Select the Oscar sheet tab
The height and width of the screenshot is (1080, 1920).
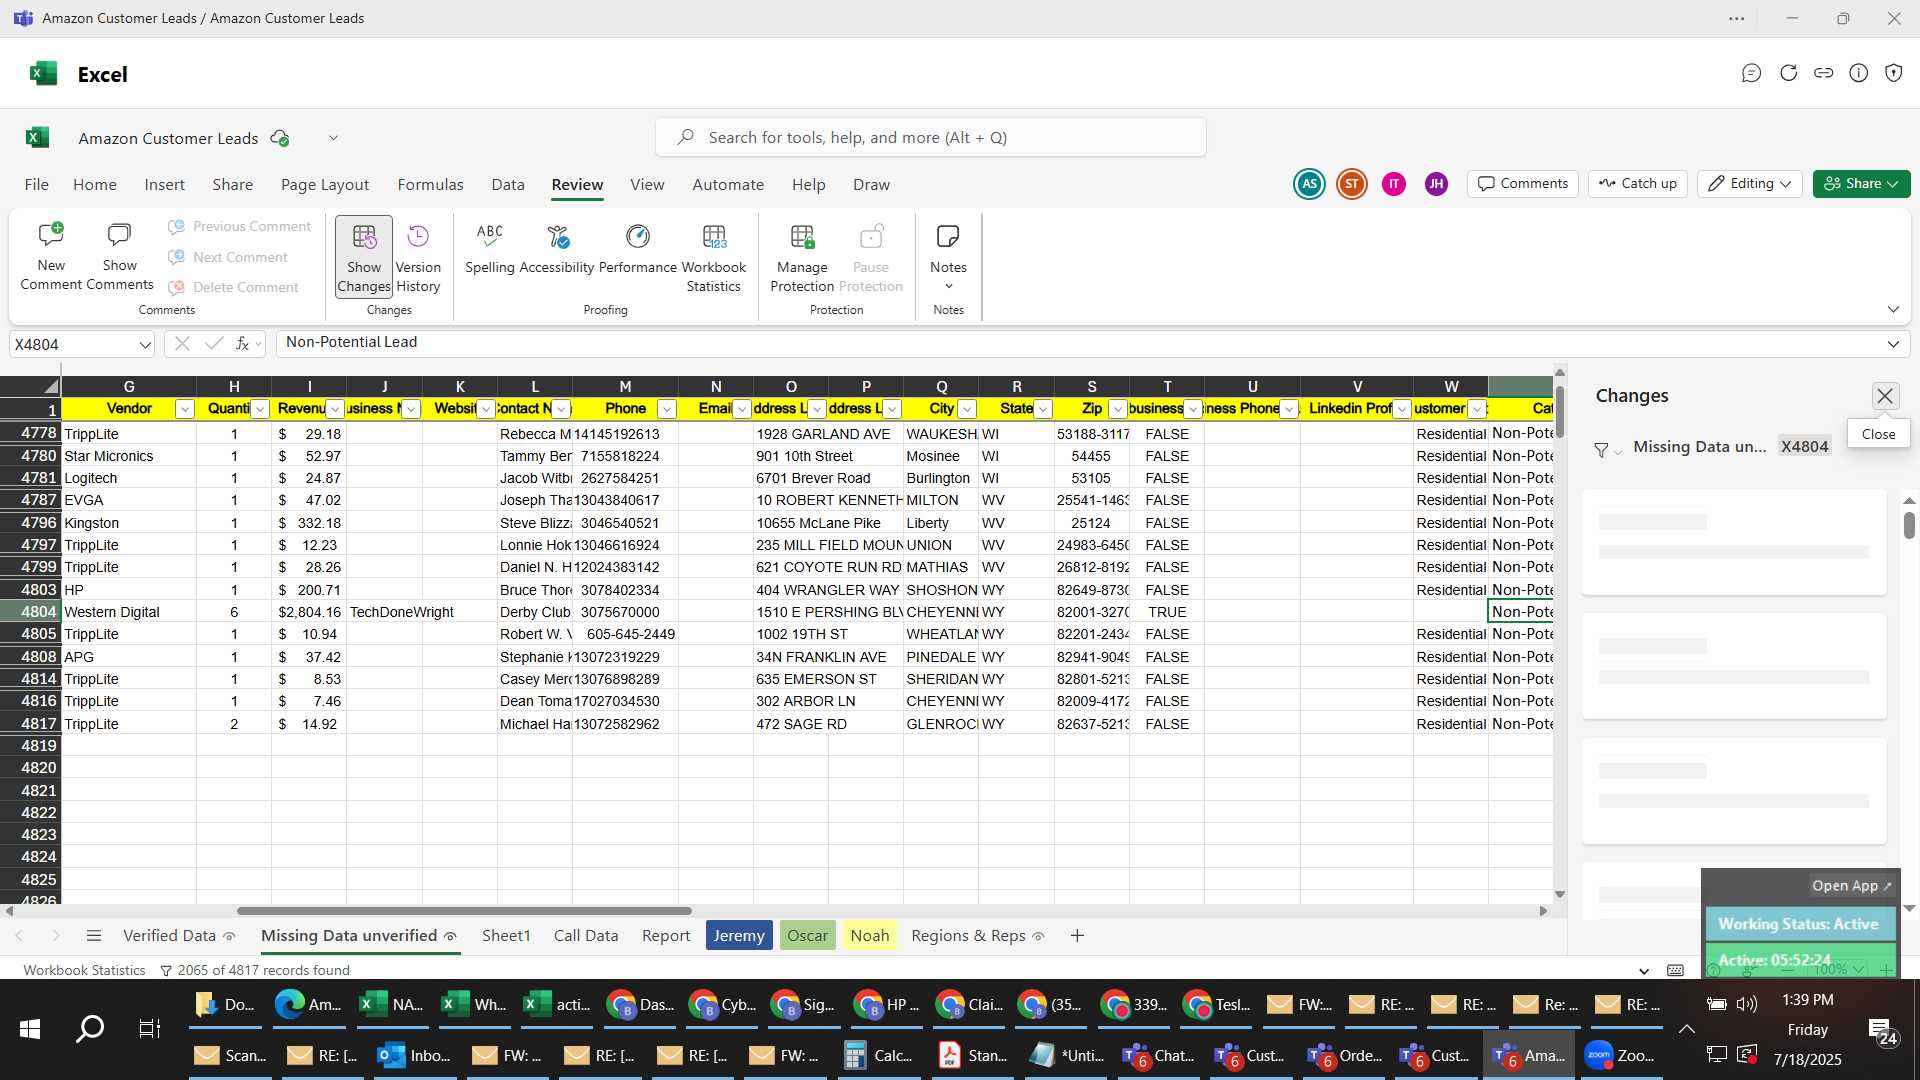click(807, 936)
